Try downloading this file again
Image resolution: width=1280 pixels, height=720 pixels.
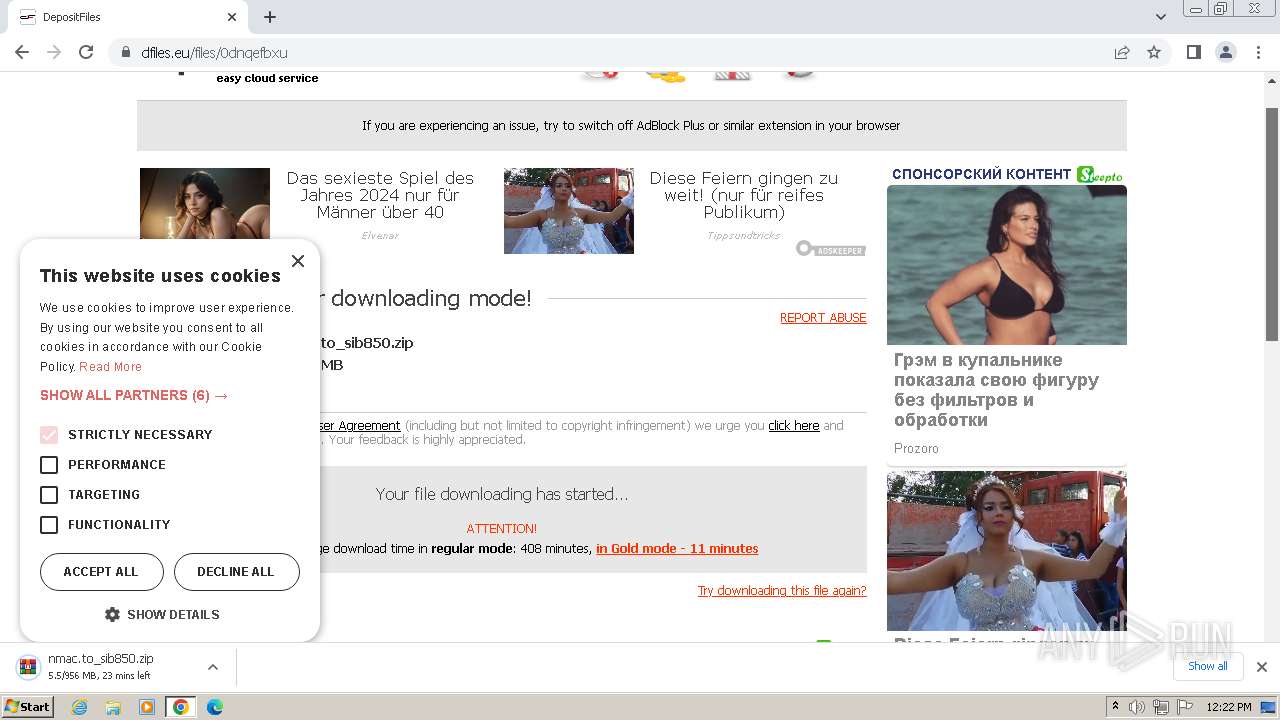[x=782, y=591]
